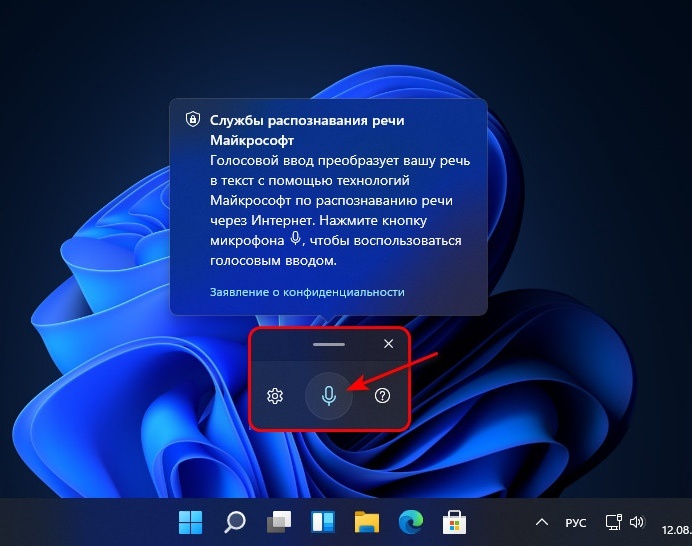Click the date in the taskbar clock
This screenshot has width=692, height=546.
677,529
